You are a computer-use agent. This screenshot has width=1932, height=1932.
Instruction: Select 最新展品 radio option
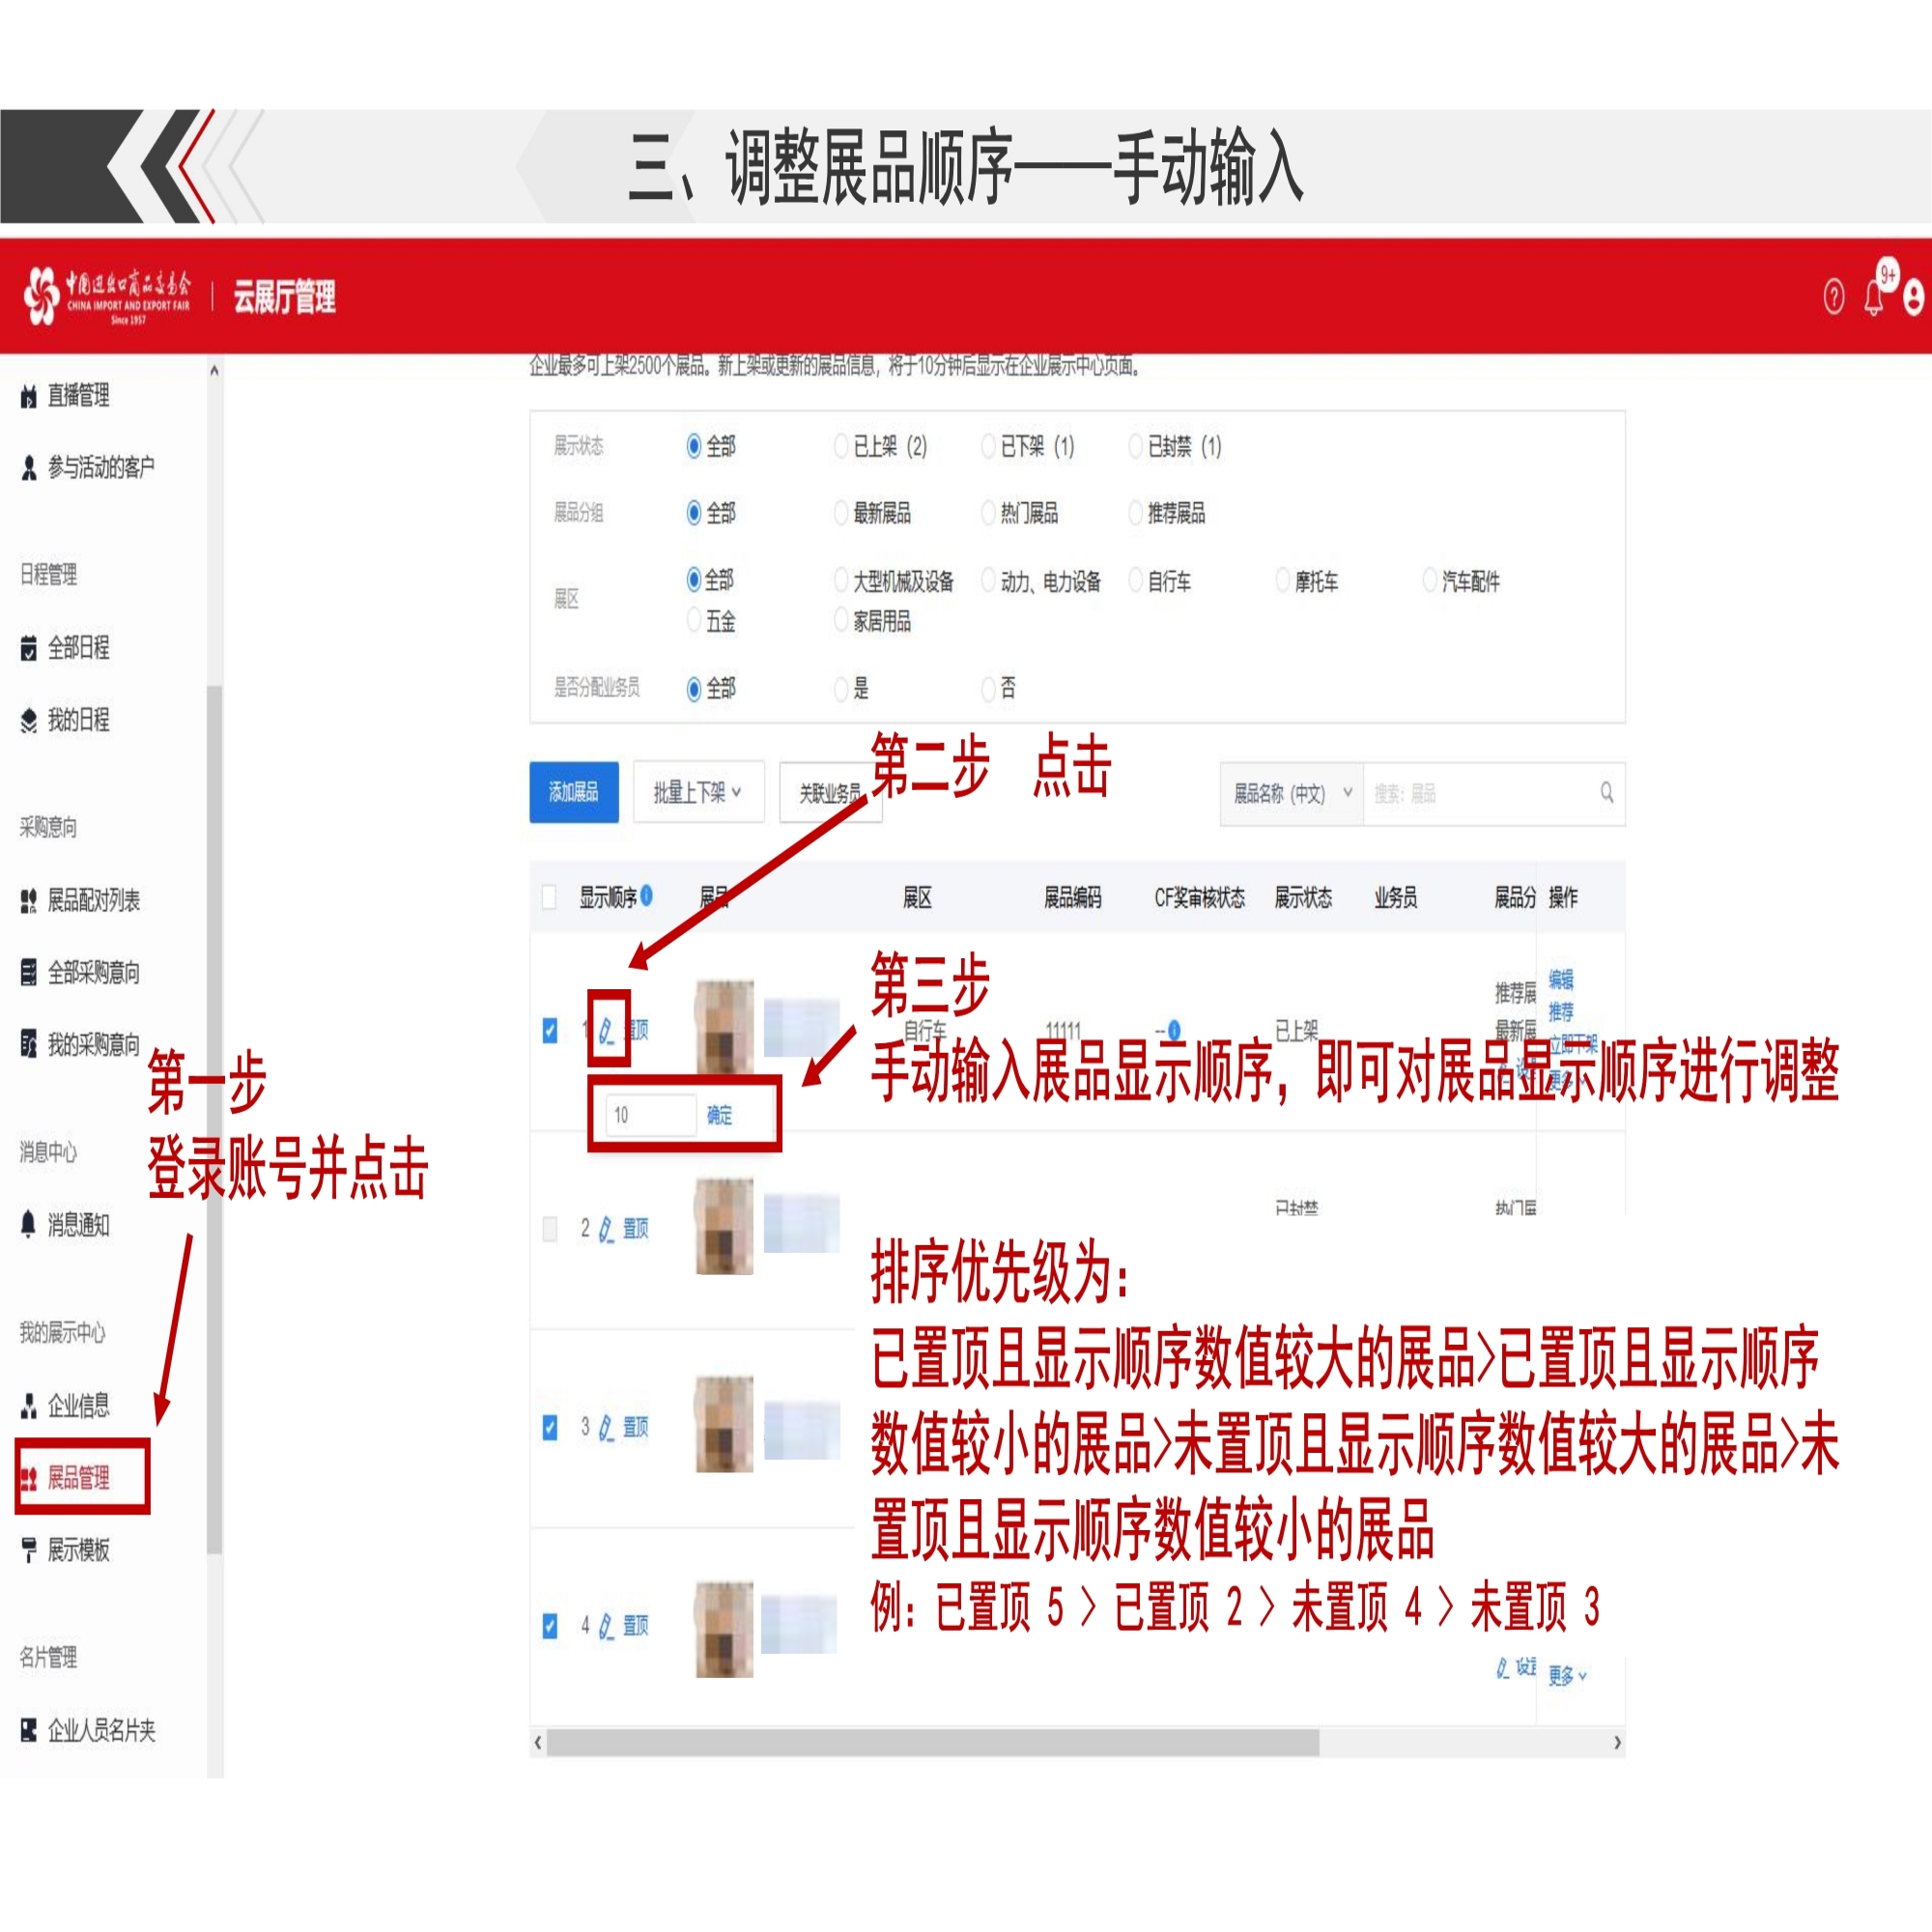[x=841, y=513]
